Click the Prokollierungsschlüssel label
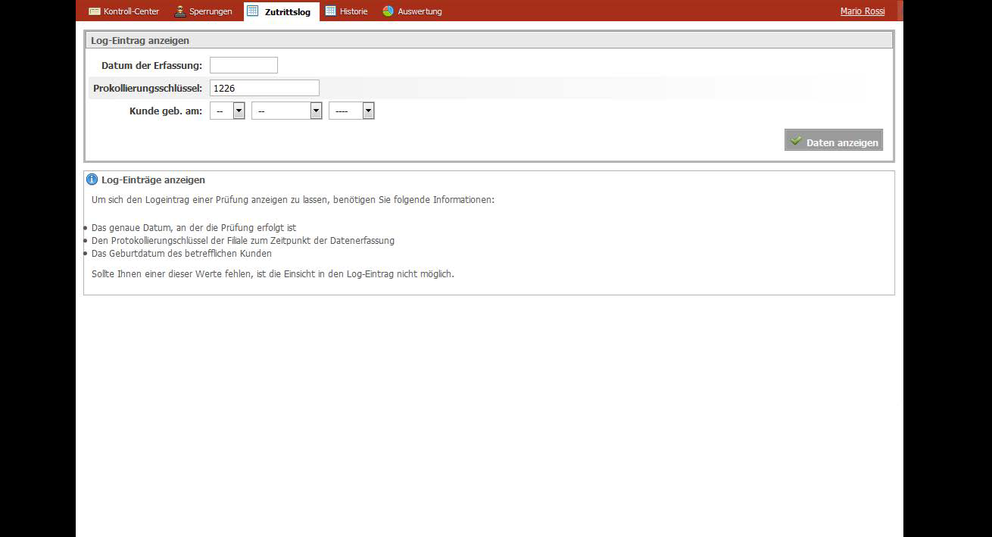 point(147,88)
